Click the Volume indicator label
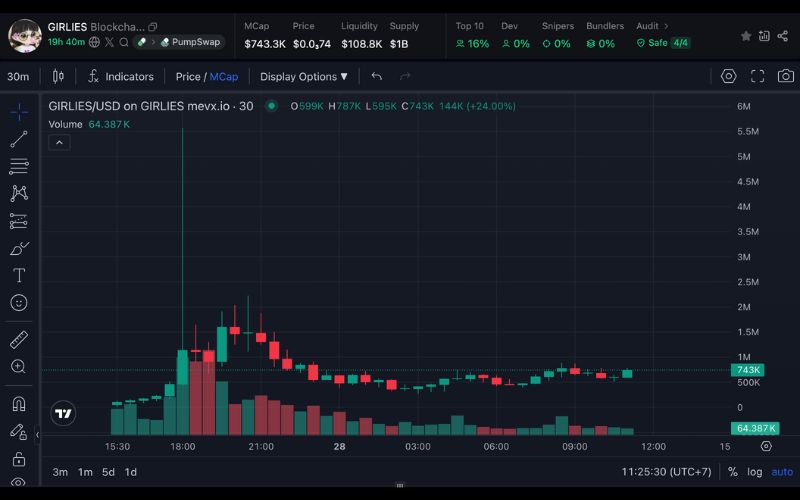 (65, 124)
